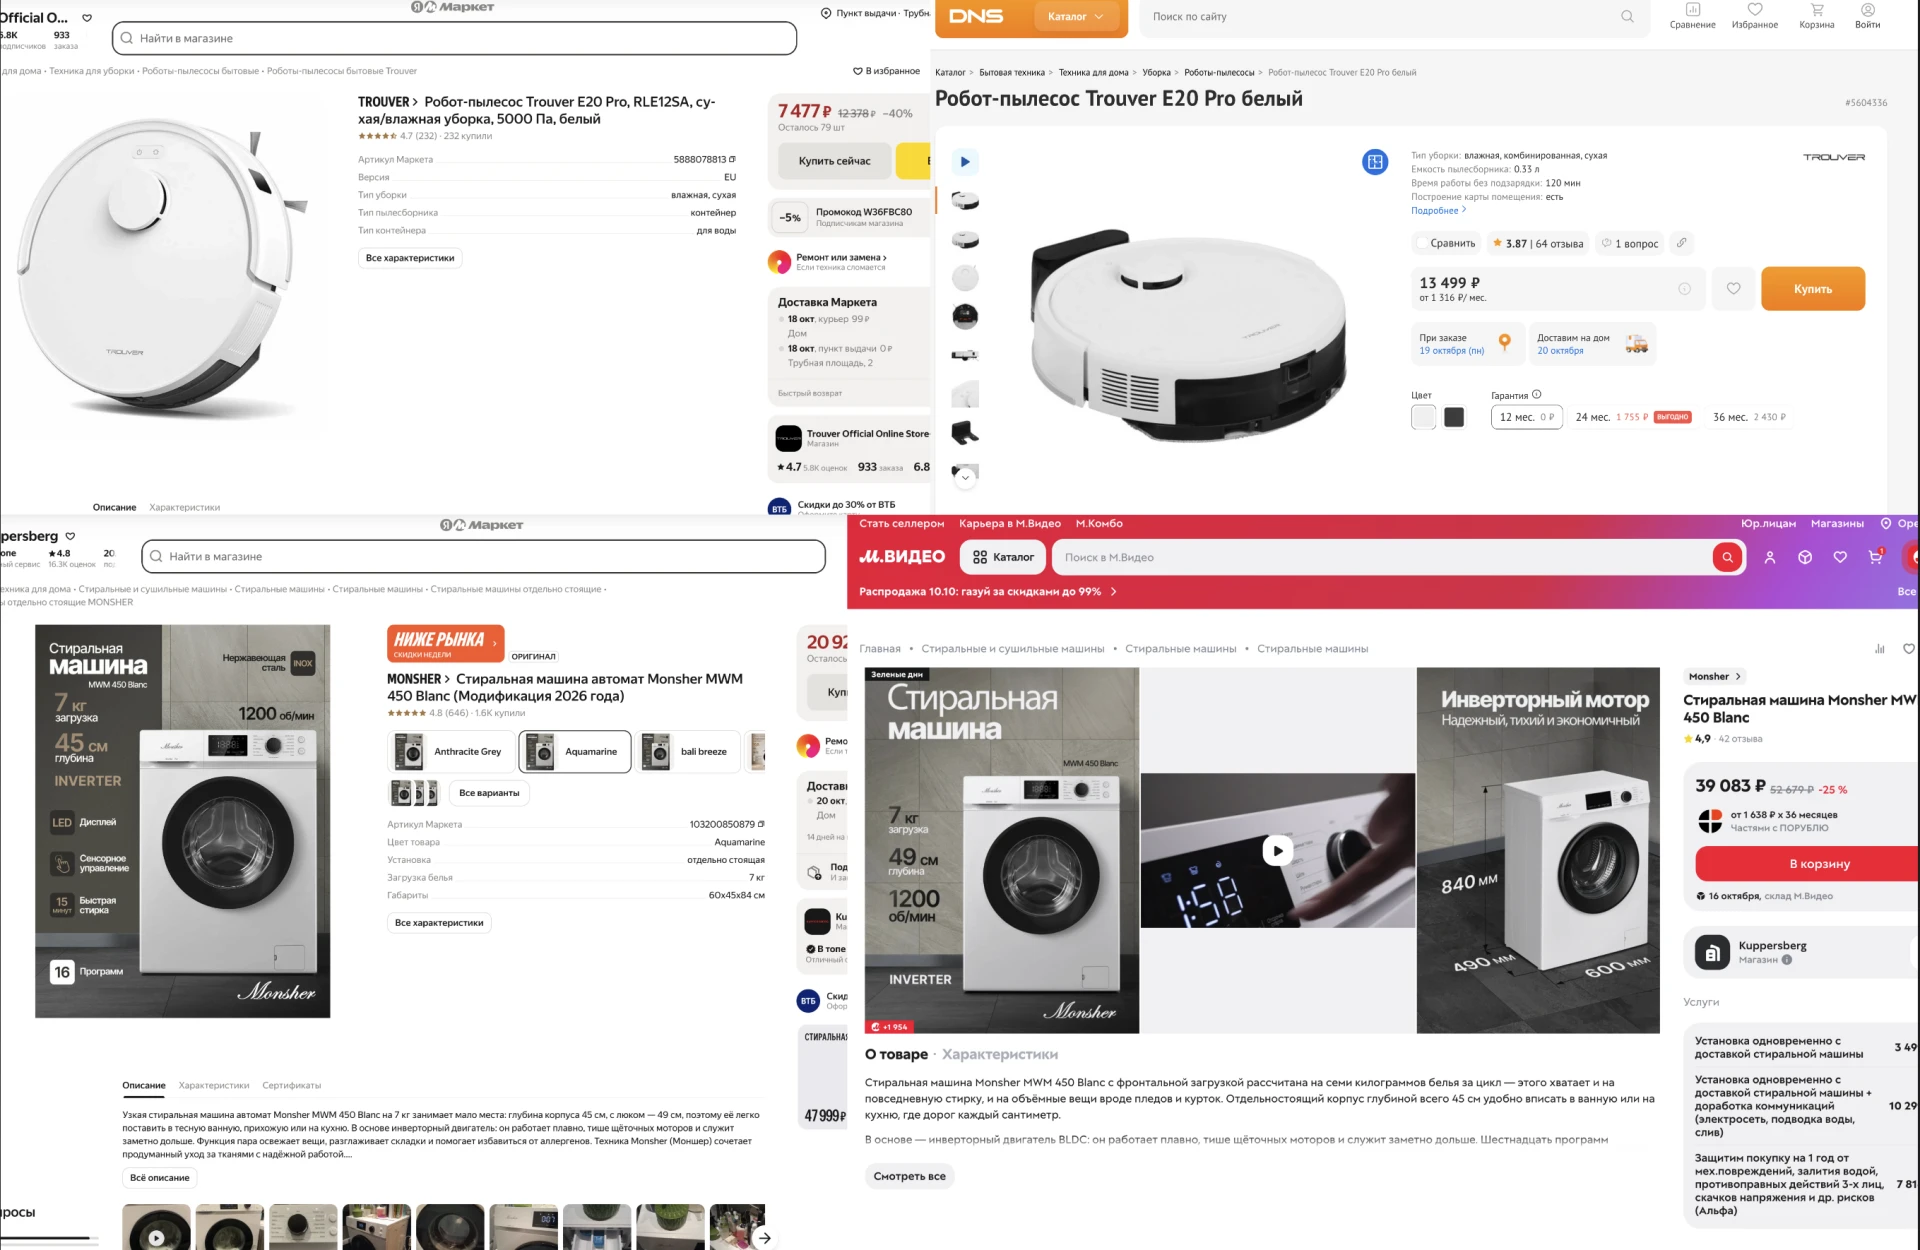Select white color swatch on DNS
The image size is (1920, 1250).
point(1423,417)
